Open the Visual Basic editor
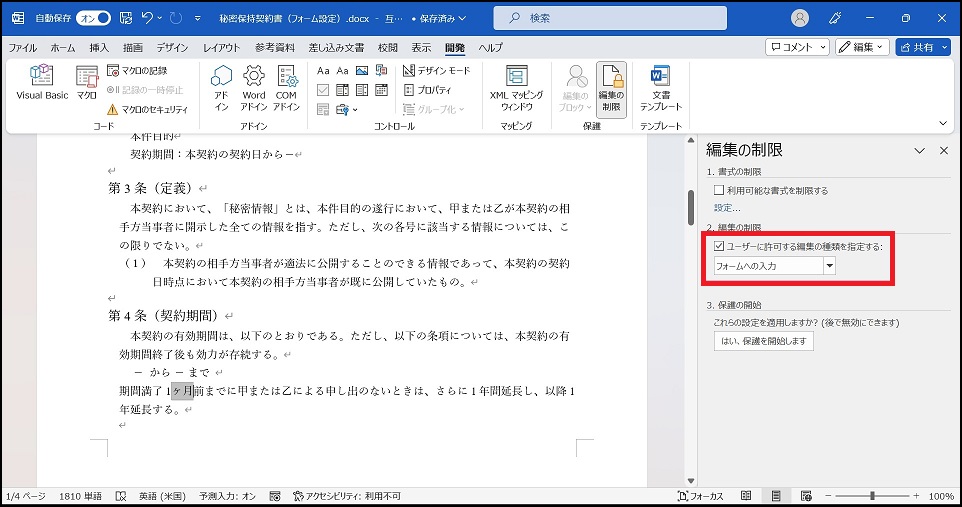The width and height of the screenshot is (962, 507). pyautogui.click(x=42, y=83)
